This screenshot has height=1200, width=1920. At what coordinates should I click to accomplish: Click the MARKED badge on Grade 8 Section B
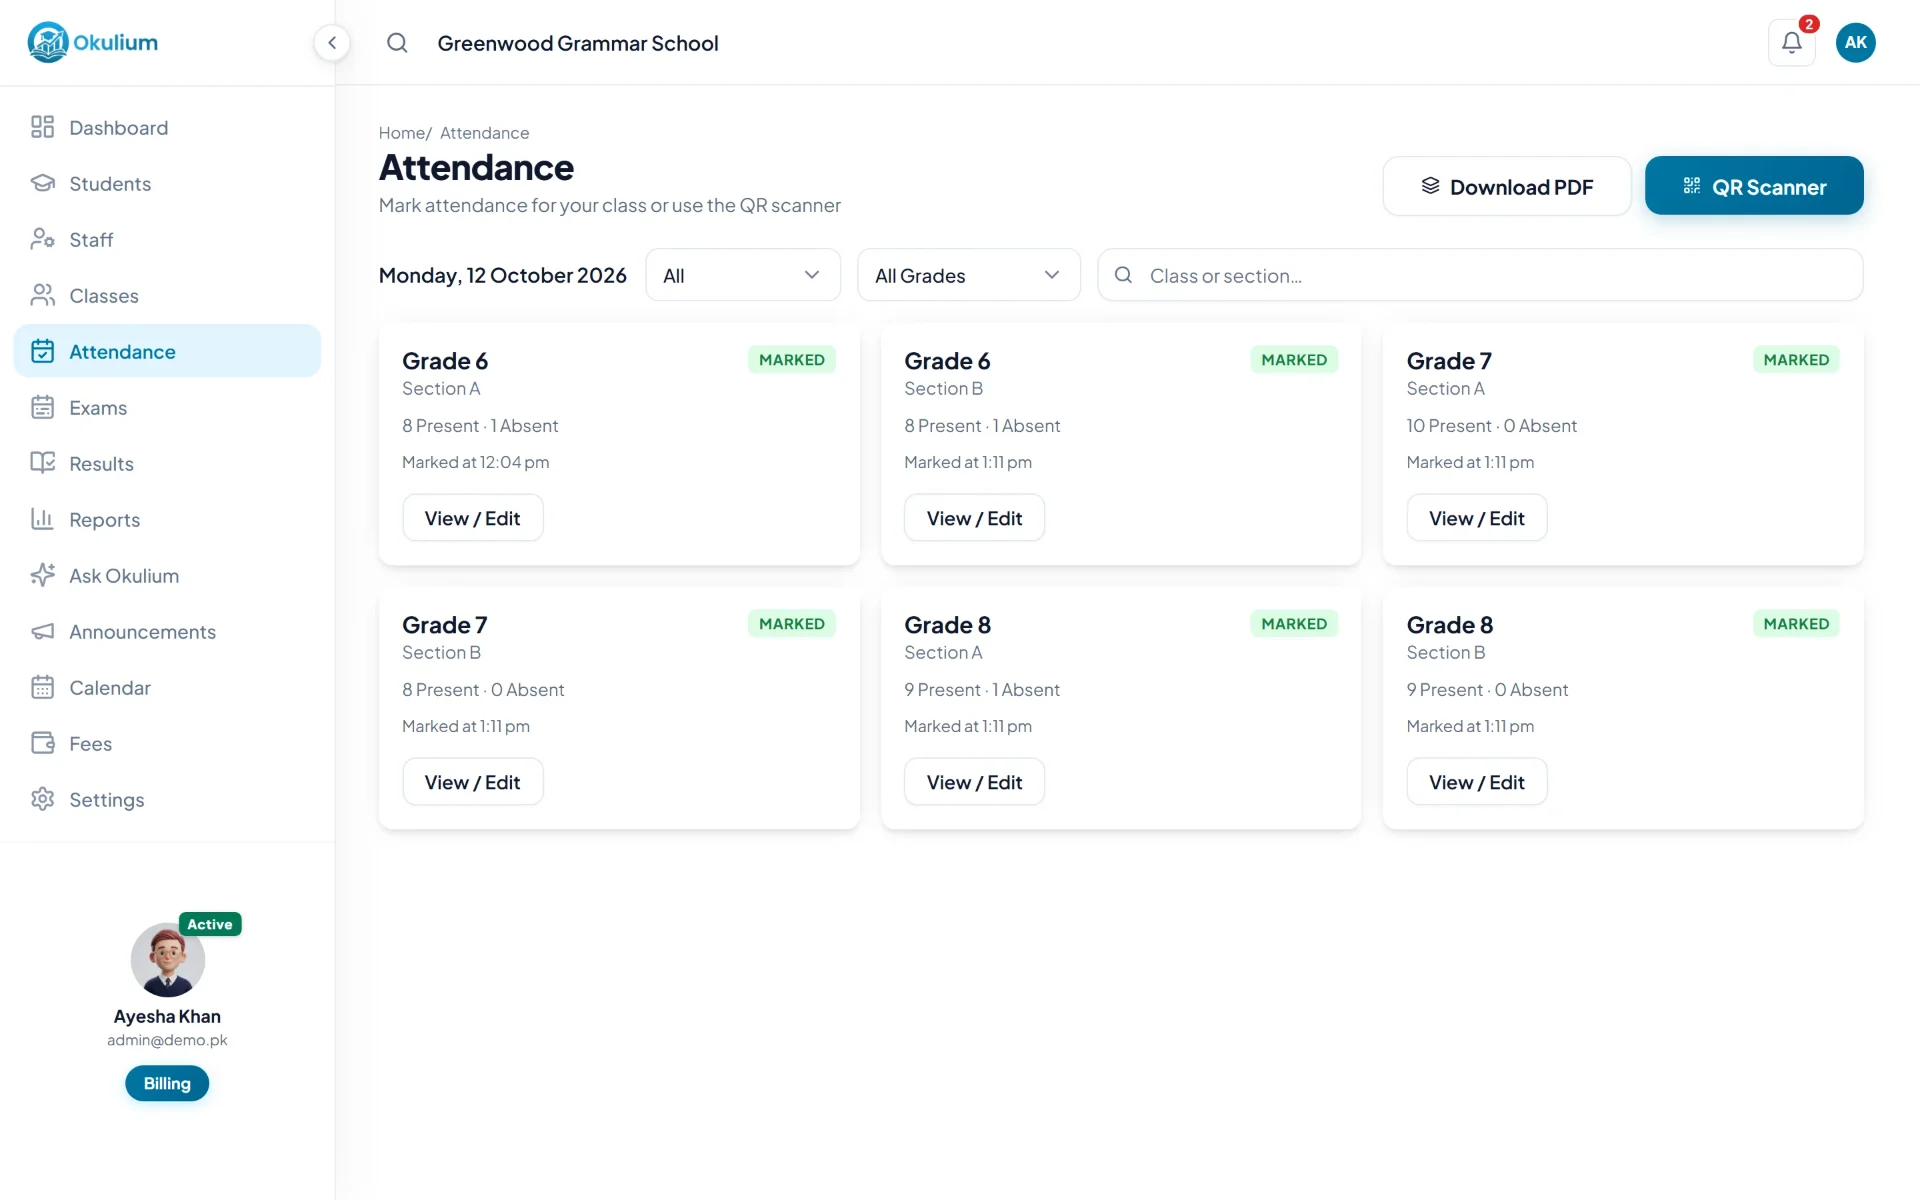[x=1796, y=624]
